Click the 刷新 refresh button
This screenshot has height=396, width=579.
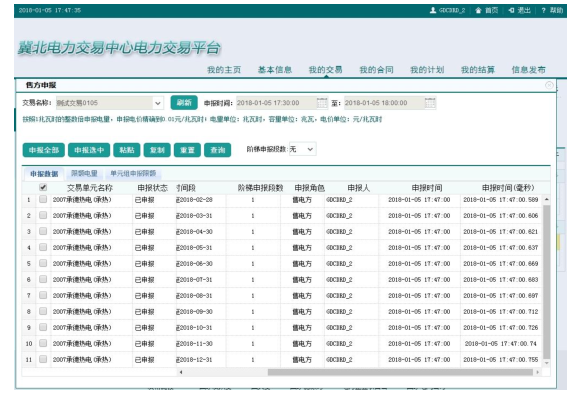pos(184,103)
